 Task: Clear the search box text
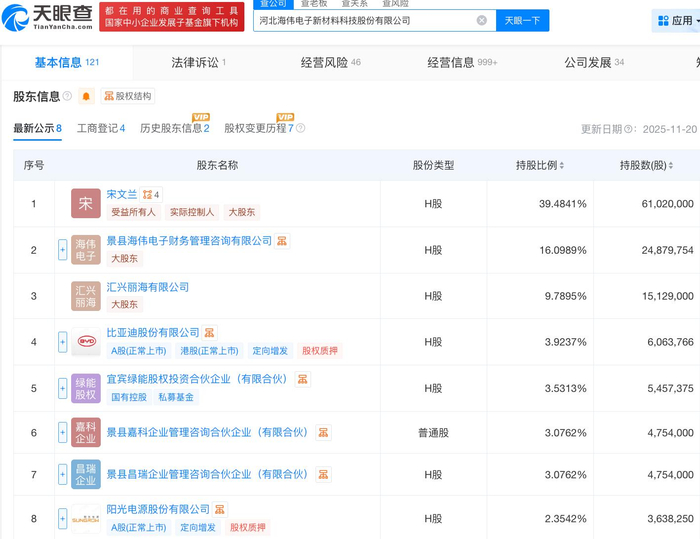(481, 20)
